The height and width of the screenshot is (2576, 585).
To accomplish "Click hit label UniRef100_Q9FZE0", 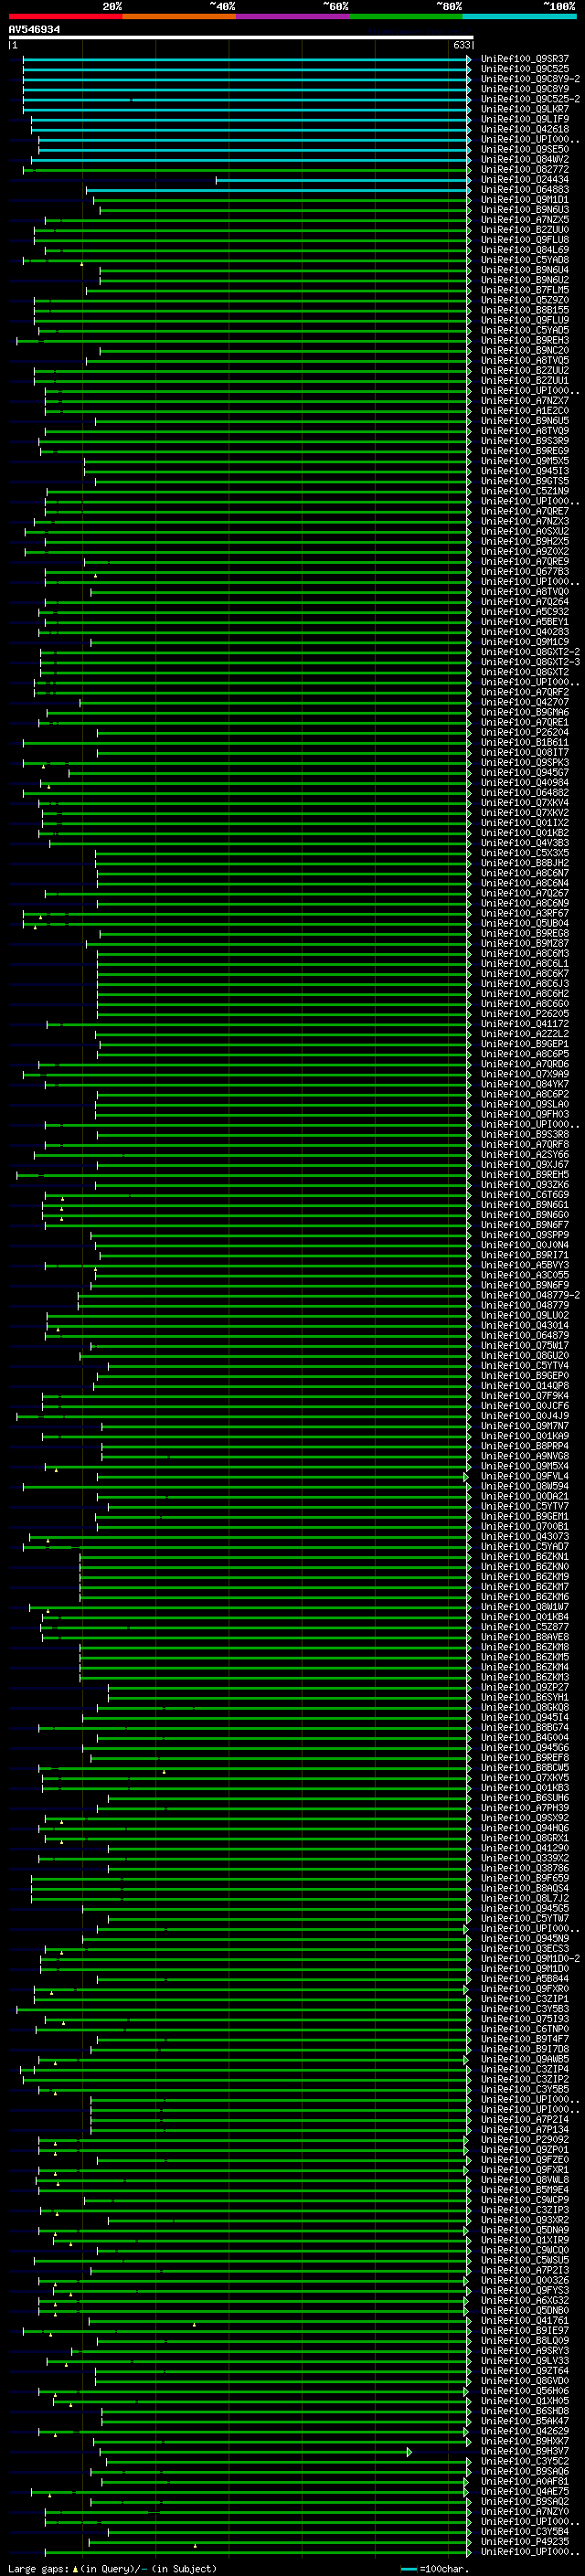I will tap(525, 2160).
